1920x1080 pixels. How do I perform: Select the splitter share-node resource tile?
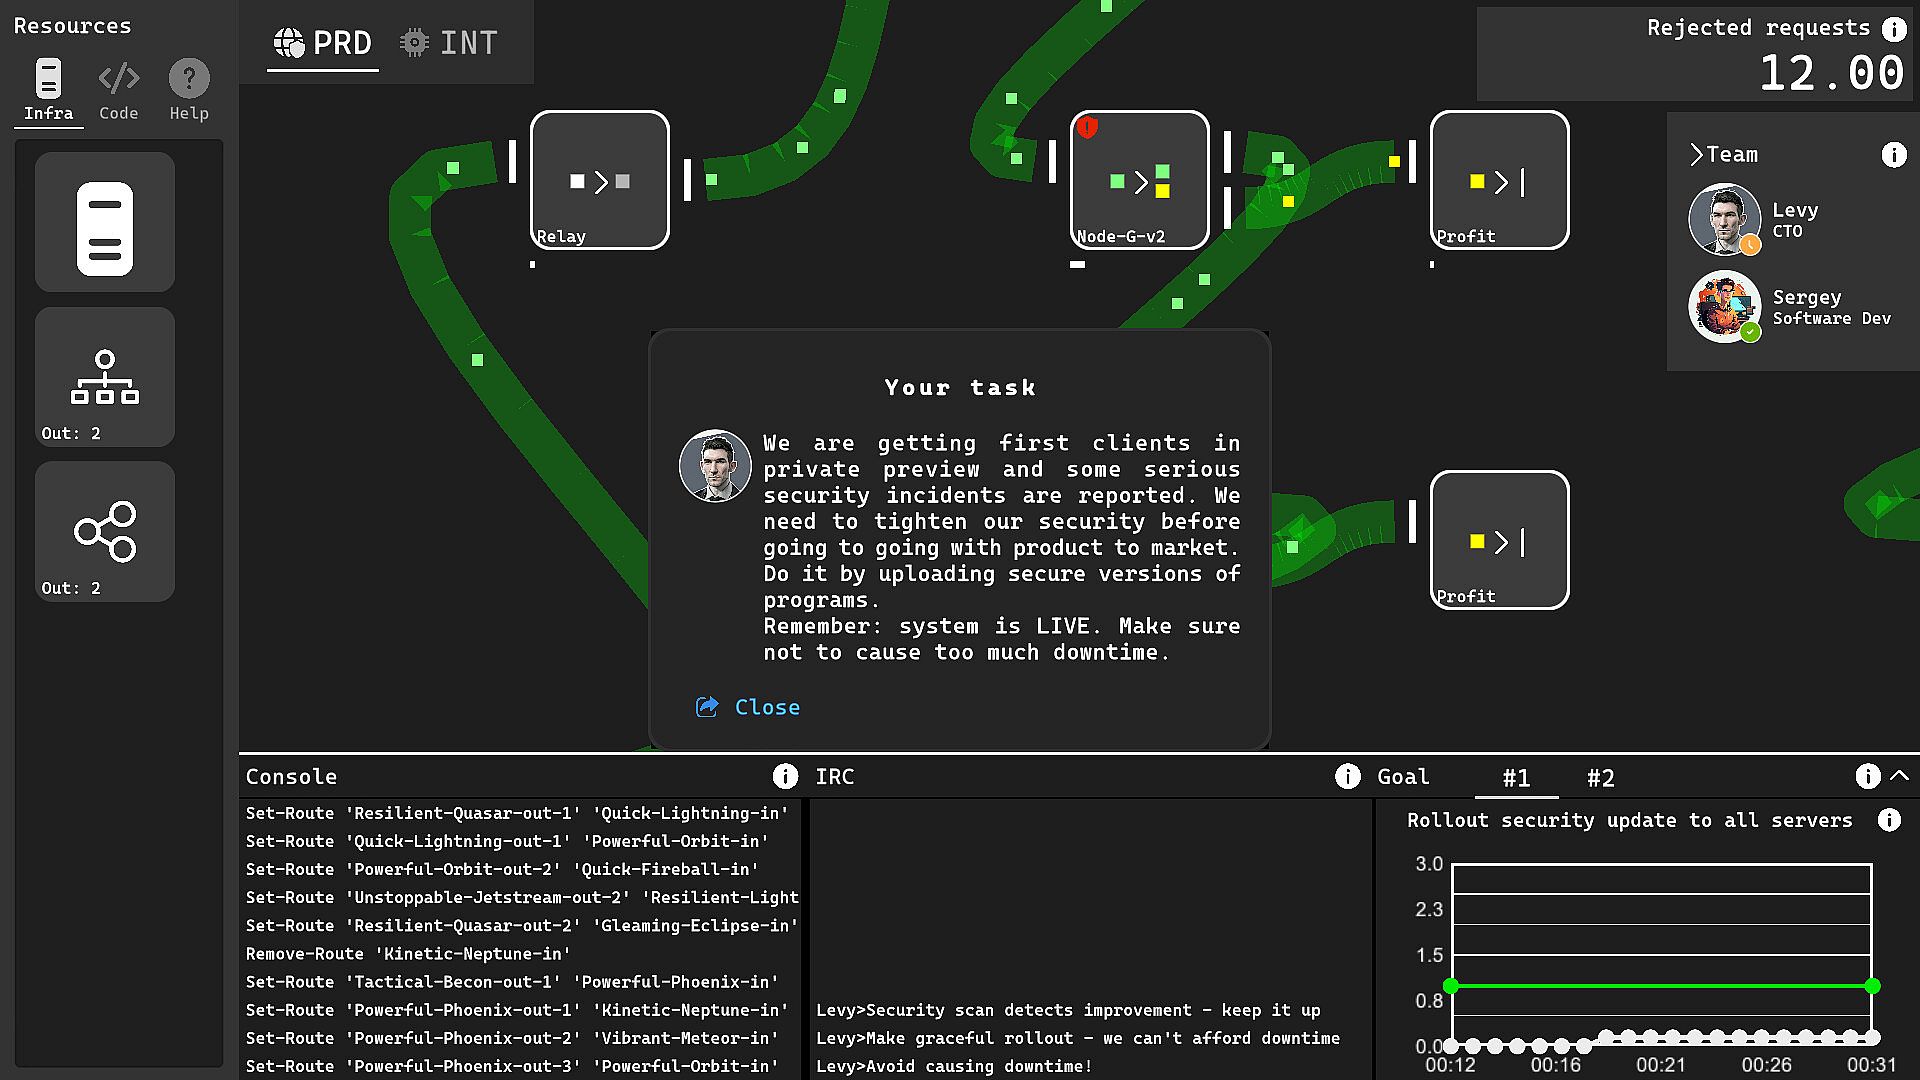(x=105, y=532)
